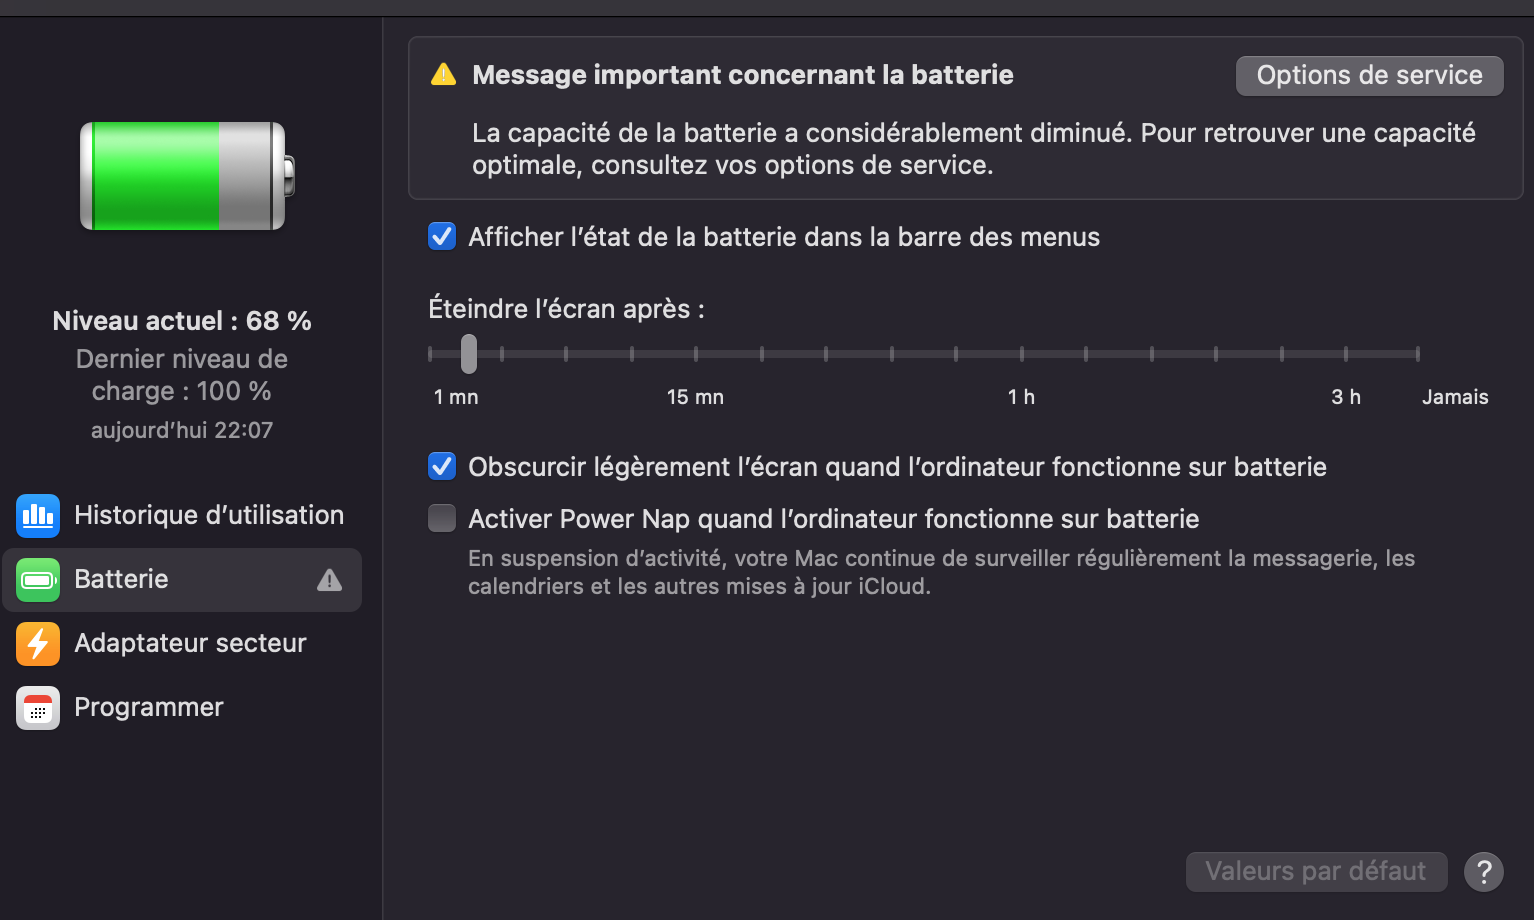1534x920 pixels.
Task: Click the green Batterie sidebar icon
Action: pyautogui.click(x=38, y=580)
